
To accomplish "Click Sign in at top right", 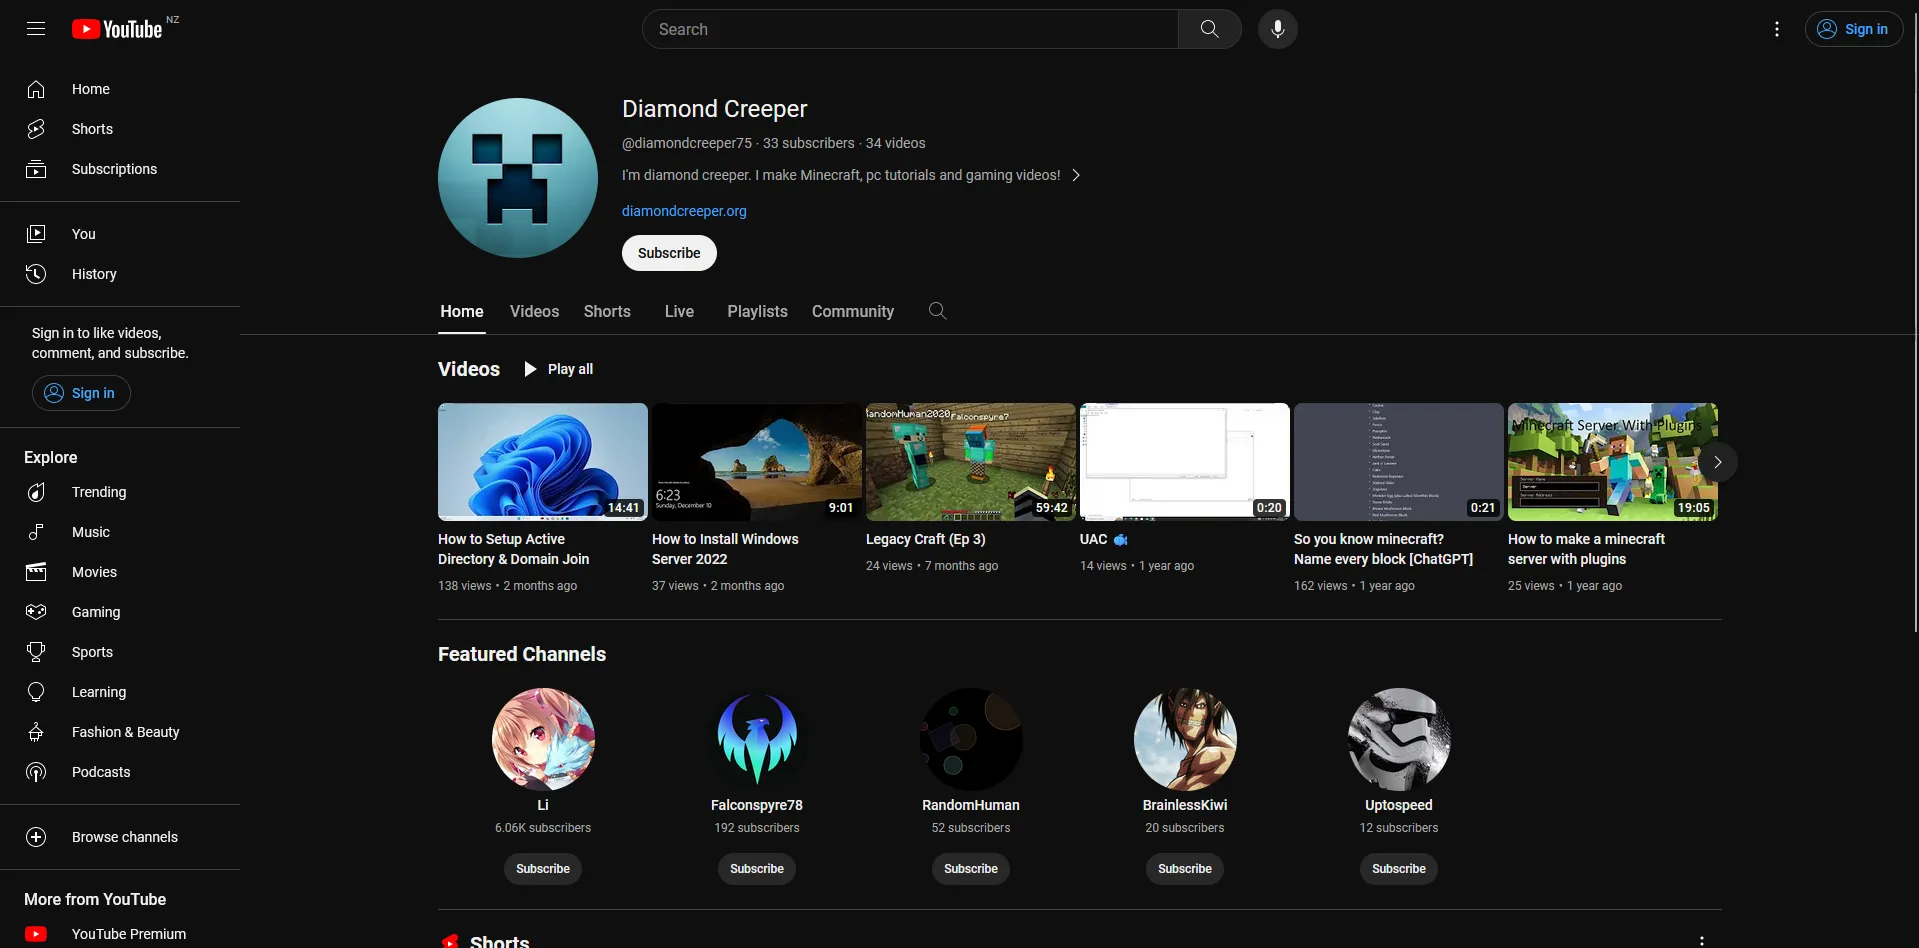I will click(1853, 29).
